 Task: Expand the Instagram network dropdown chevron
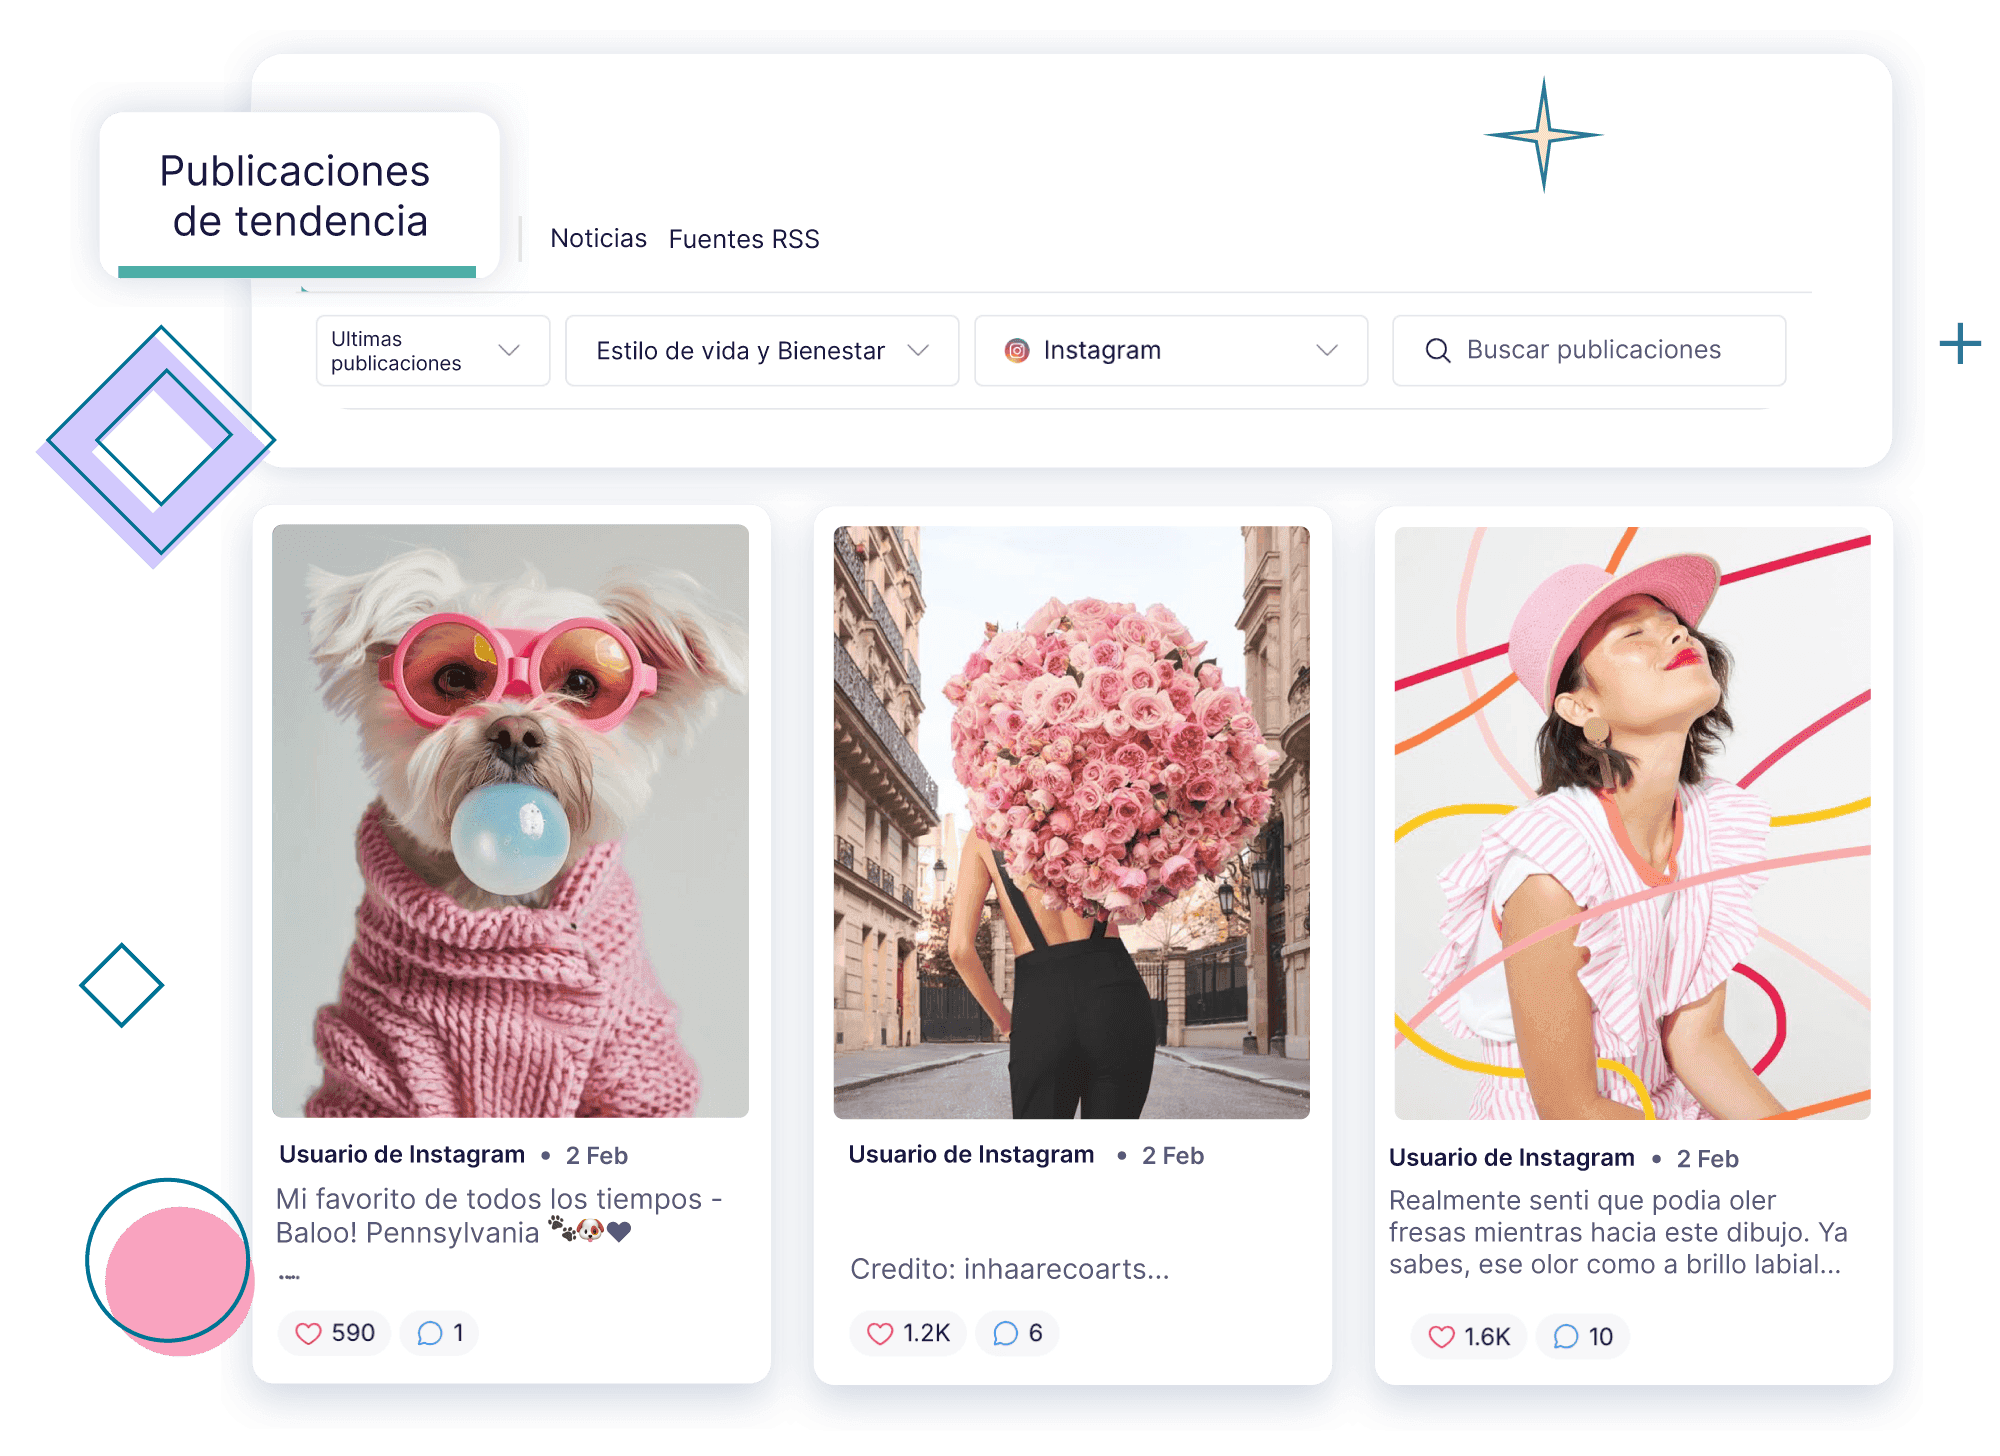click(x=1326, y=350)
